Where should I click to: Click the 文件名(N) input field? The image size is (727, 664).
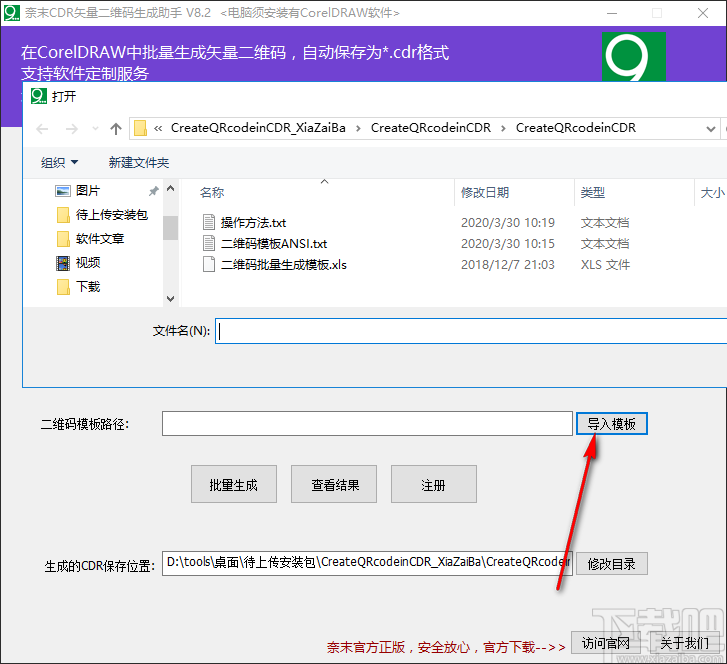click(471, 331)
